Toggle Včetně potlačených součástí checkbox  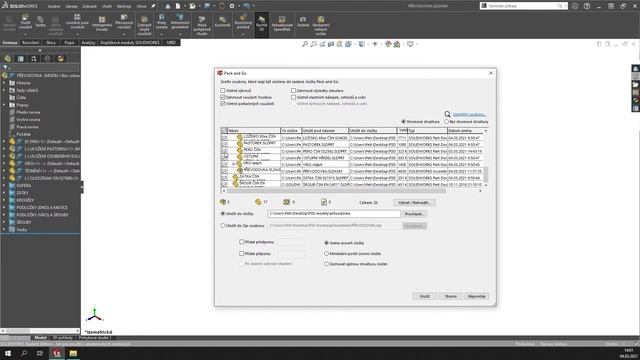(223, 104)
